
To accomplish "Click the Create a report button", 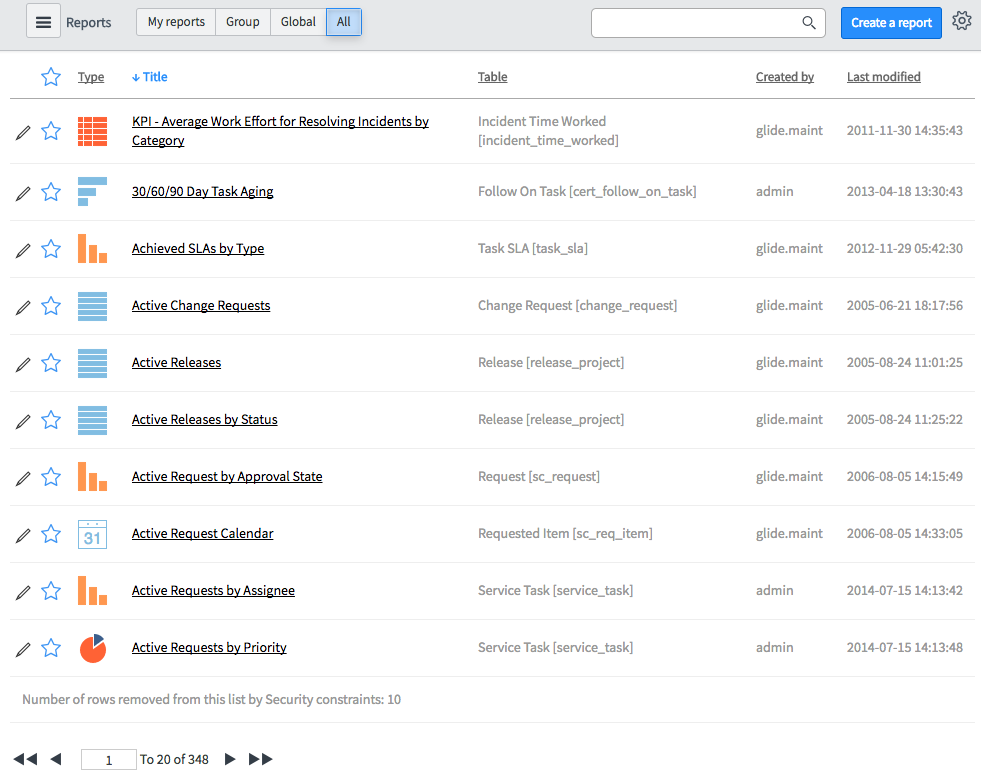I will pos(891,23).
